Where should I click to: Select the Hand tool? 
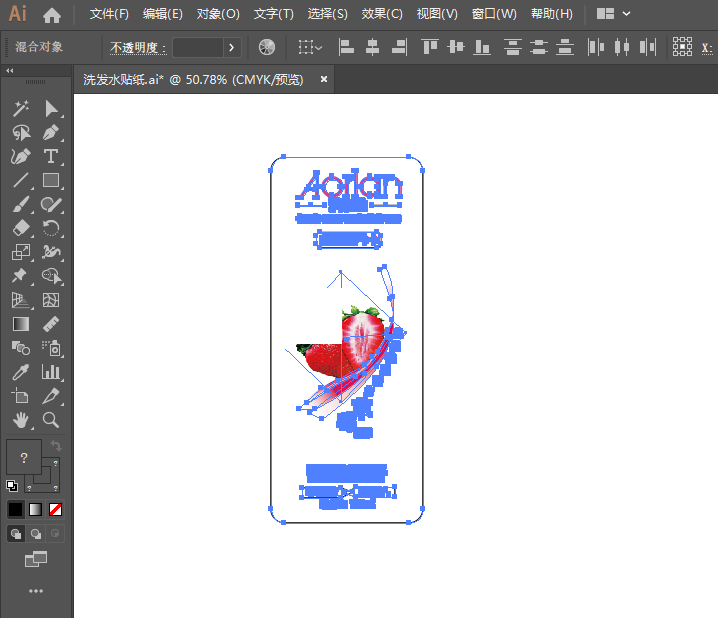[x=21, y=419]
